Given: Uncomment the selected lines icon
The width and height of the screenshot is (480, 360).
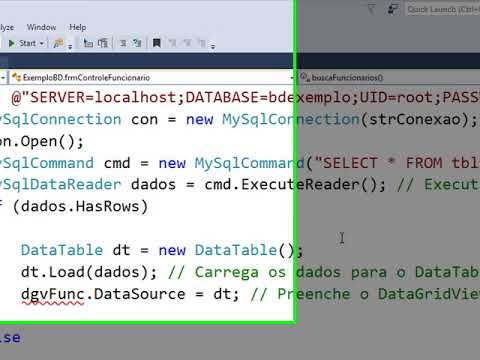Looking at the screenshot, I should pos(137,43).
